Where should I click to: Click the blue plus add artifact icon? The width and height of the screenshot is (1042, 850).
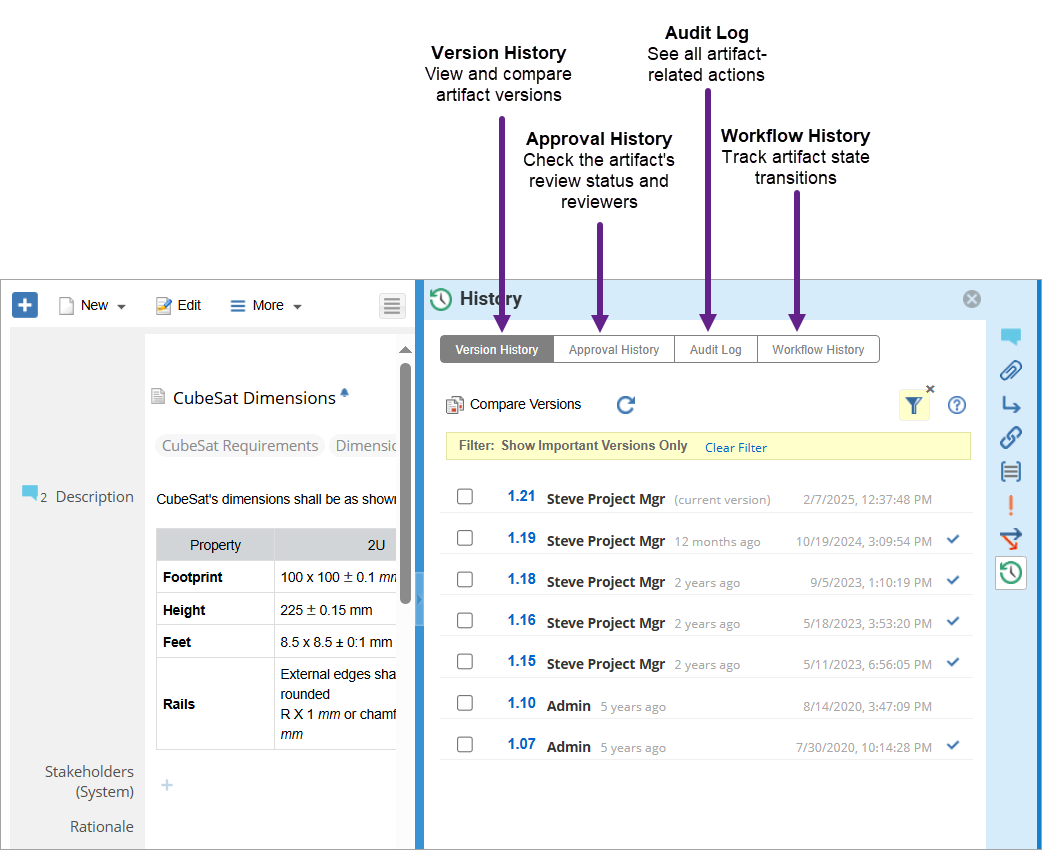[25, 305]
